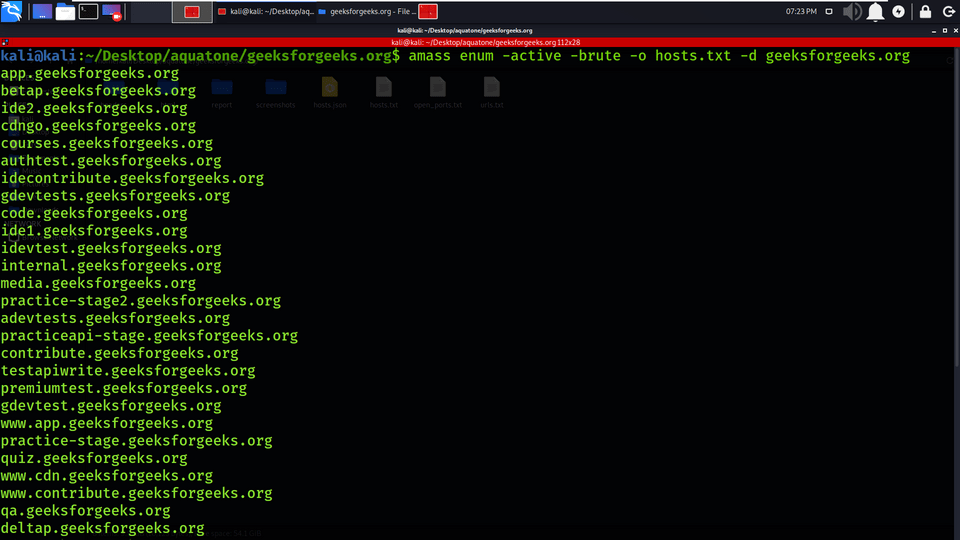
Task: Minimize the terminal window
Action: (x=934, y=31)
